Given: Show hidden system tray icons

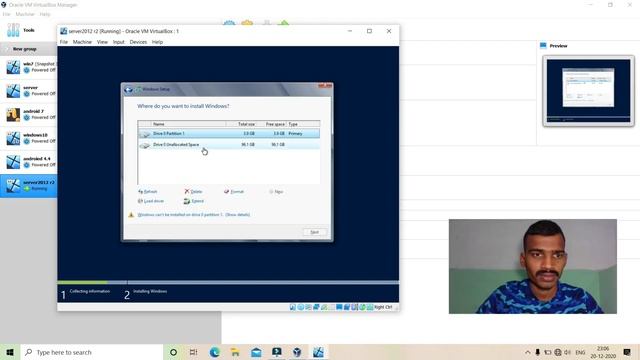Looking at the screenshot, I should coord(528,352).
